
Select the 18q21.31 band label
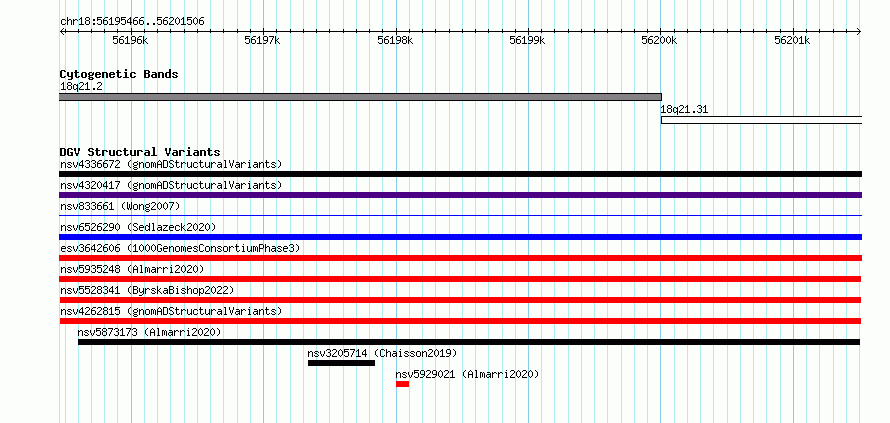tap(684, 110)
